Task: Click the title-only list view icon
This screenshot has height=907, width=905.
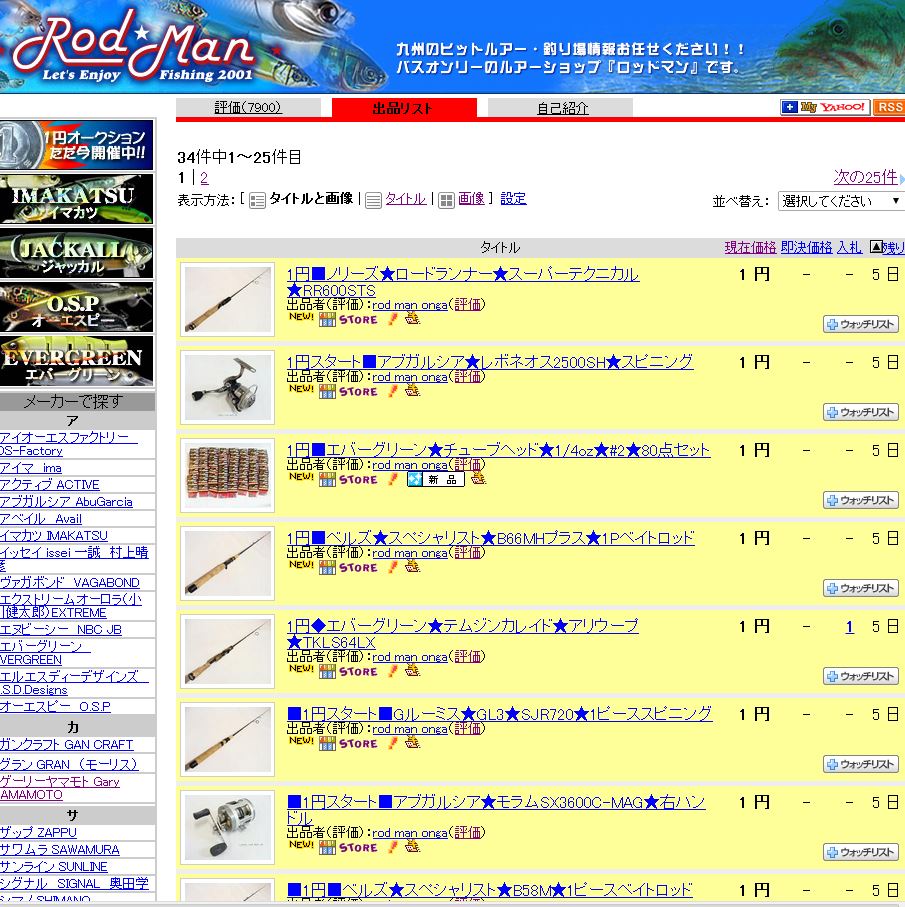Action: (x=373, y=200)
